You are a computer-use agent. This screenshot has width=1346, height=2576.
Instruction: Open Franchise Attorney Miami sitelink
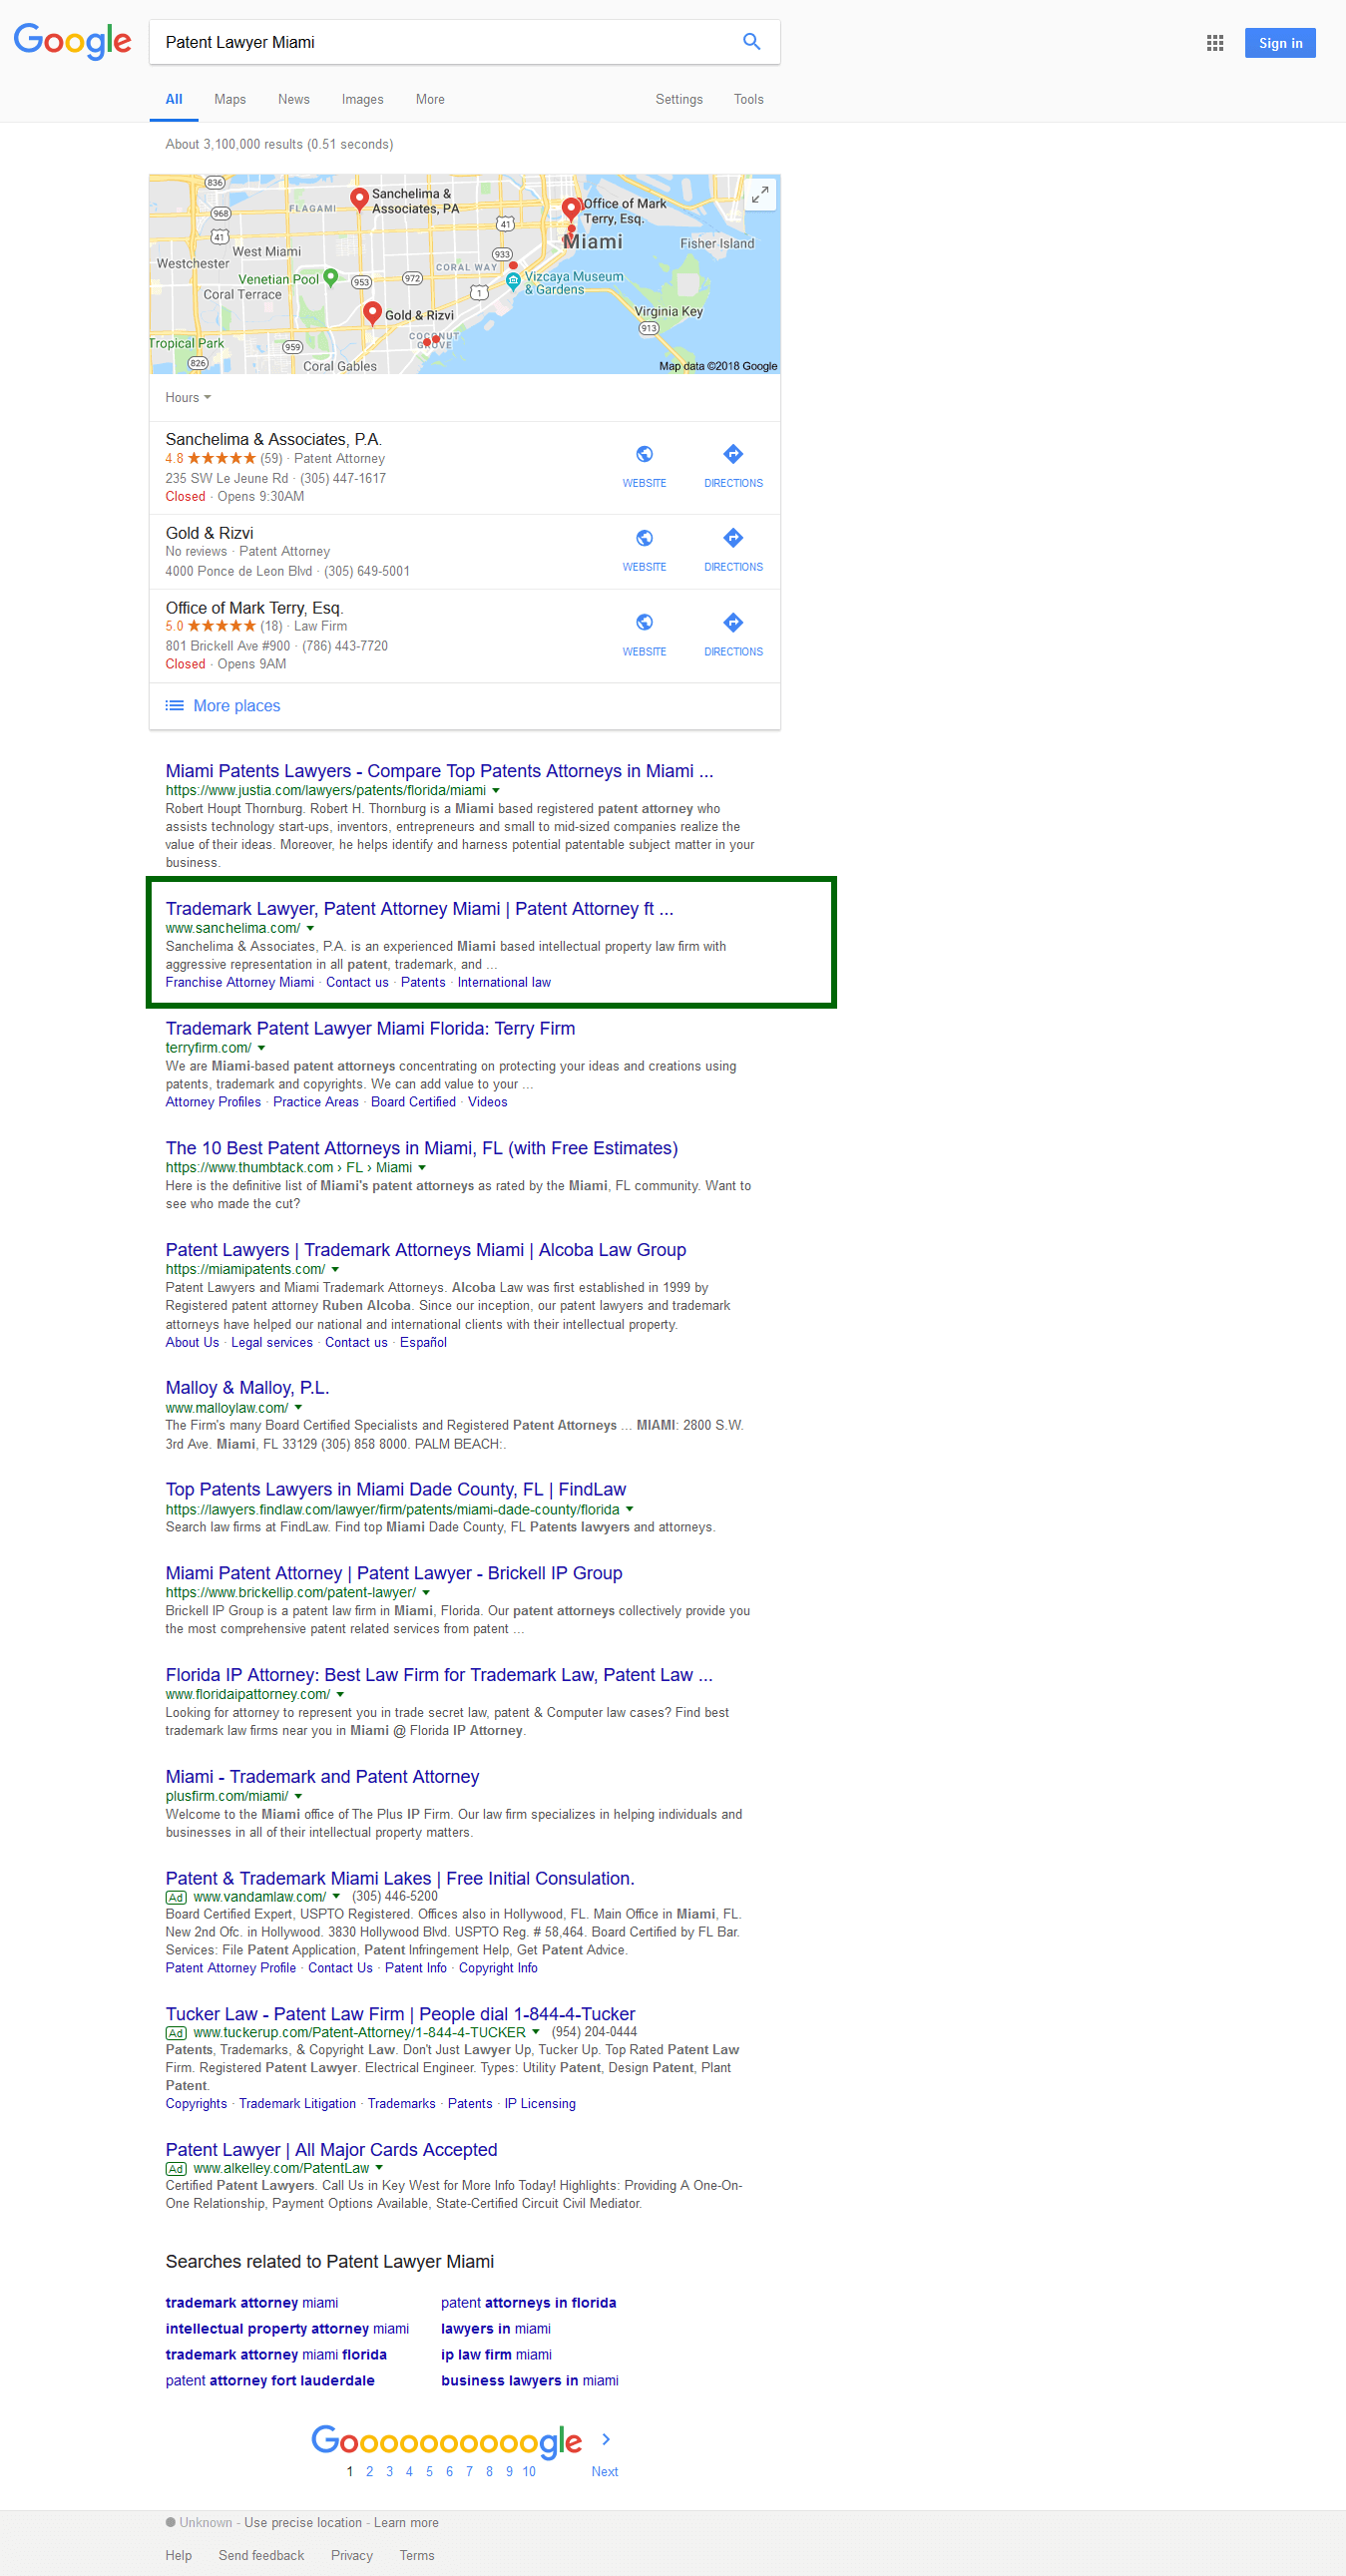pyautogui.click(x=240, y=983)
